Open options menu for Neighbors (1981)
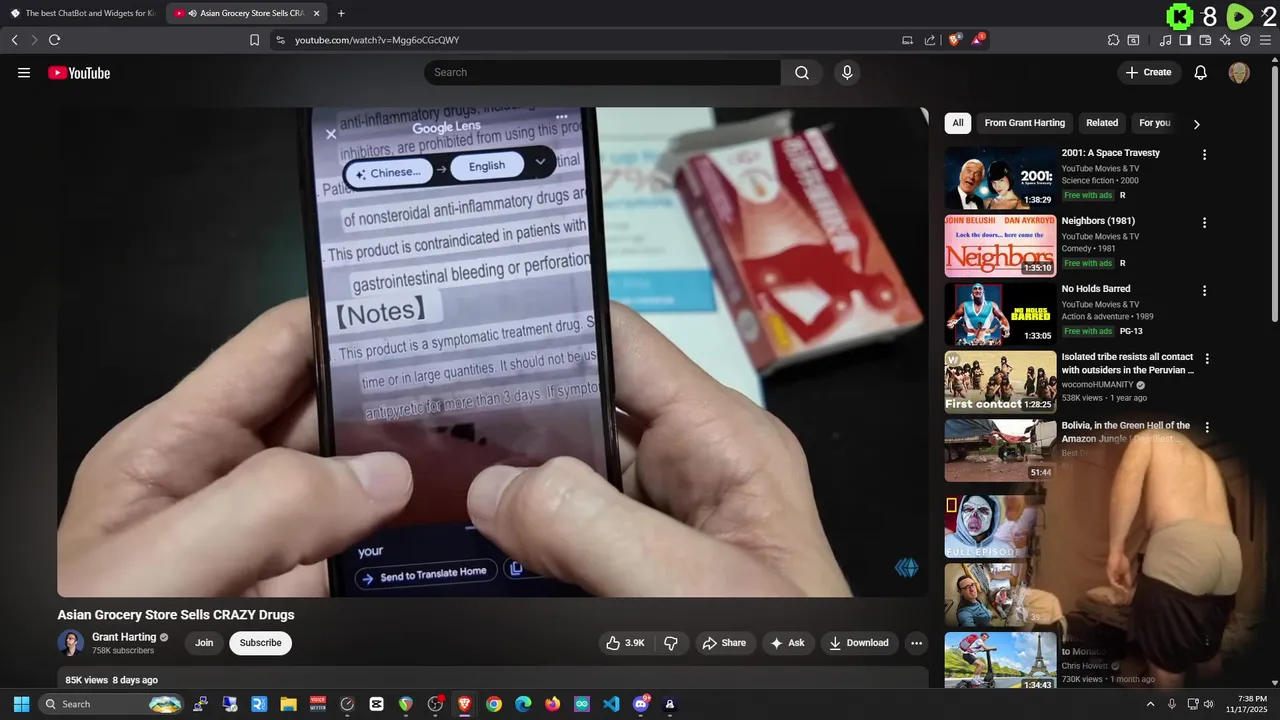 (x=1204, y=223)
